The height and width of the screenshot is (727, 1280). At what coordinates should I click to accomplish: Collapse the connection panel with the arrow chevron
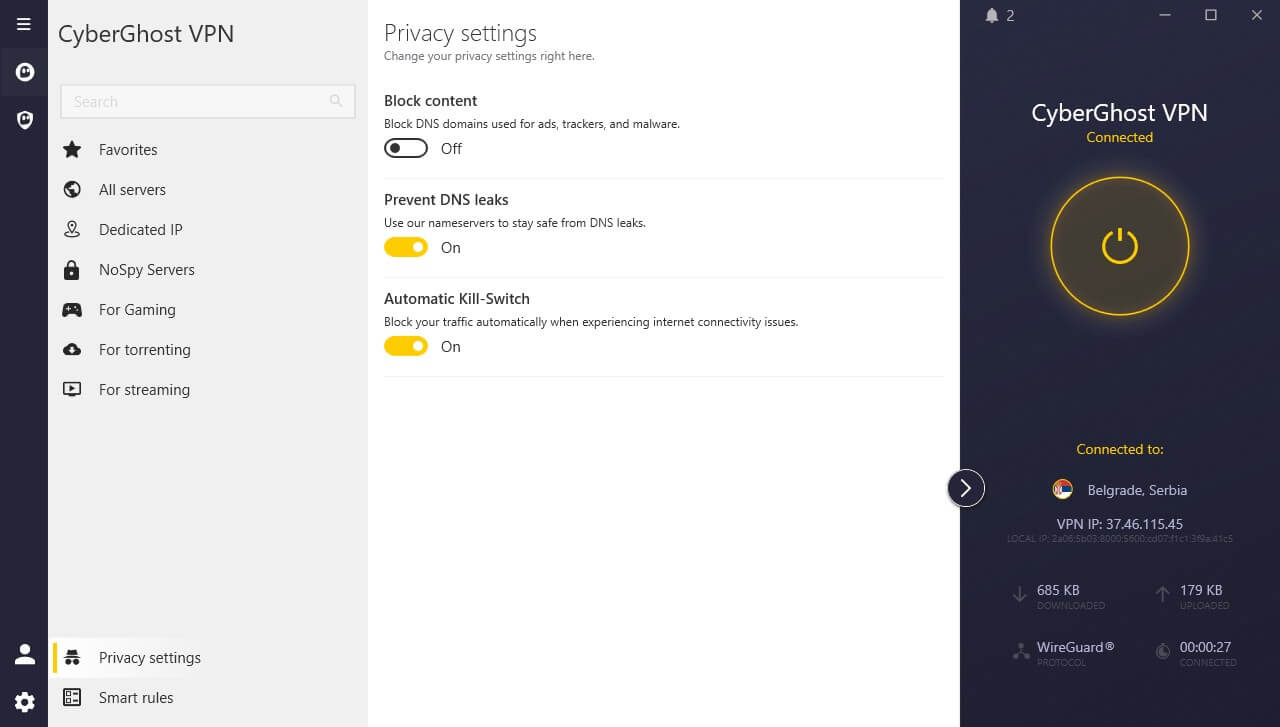965,488
